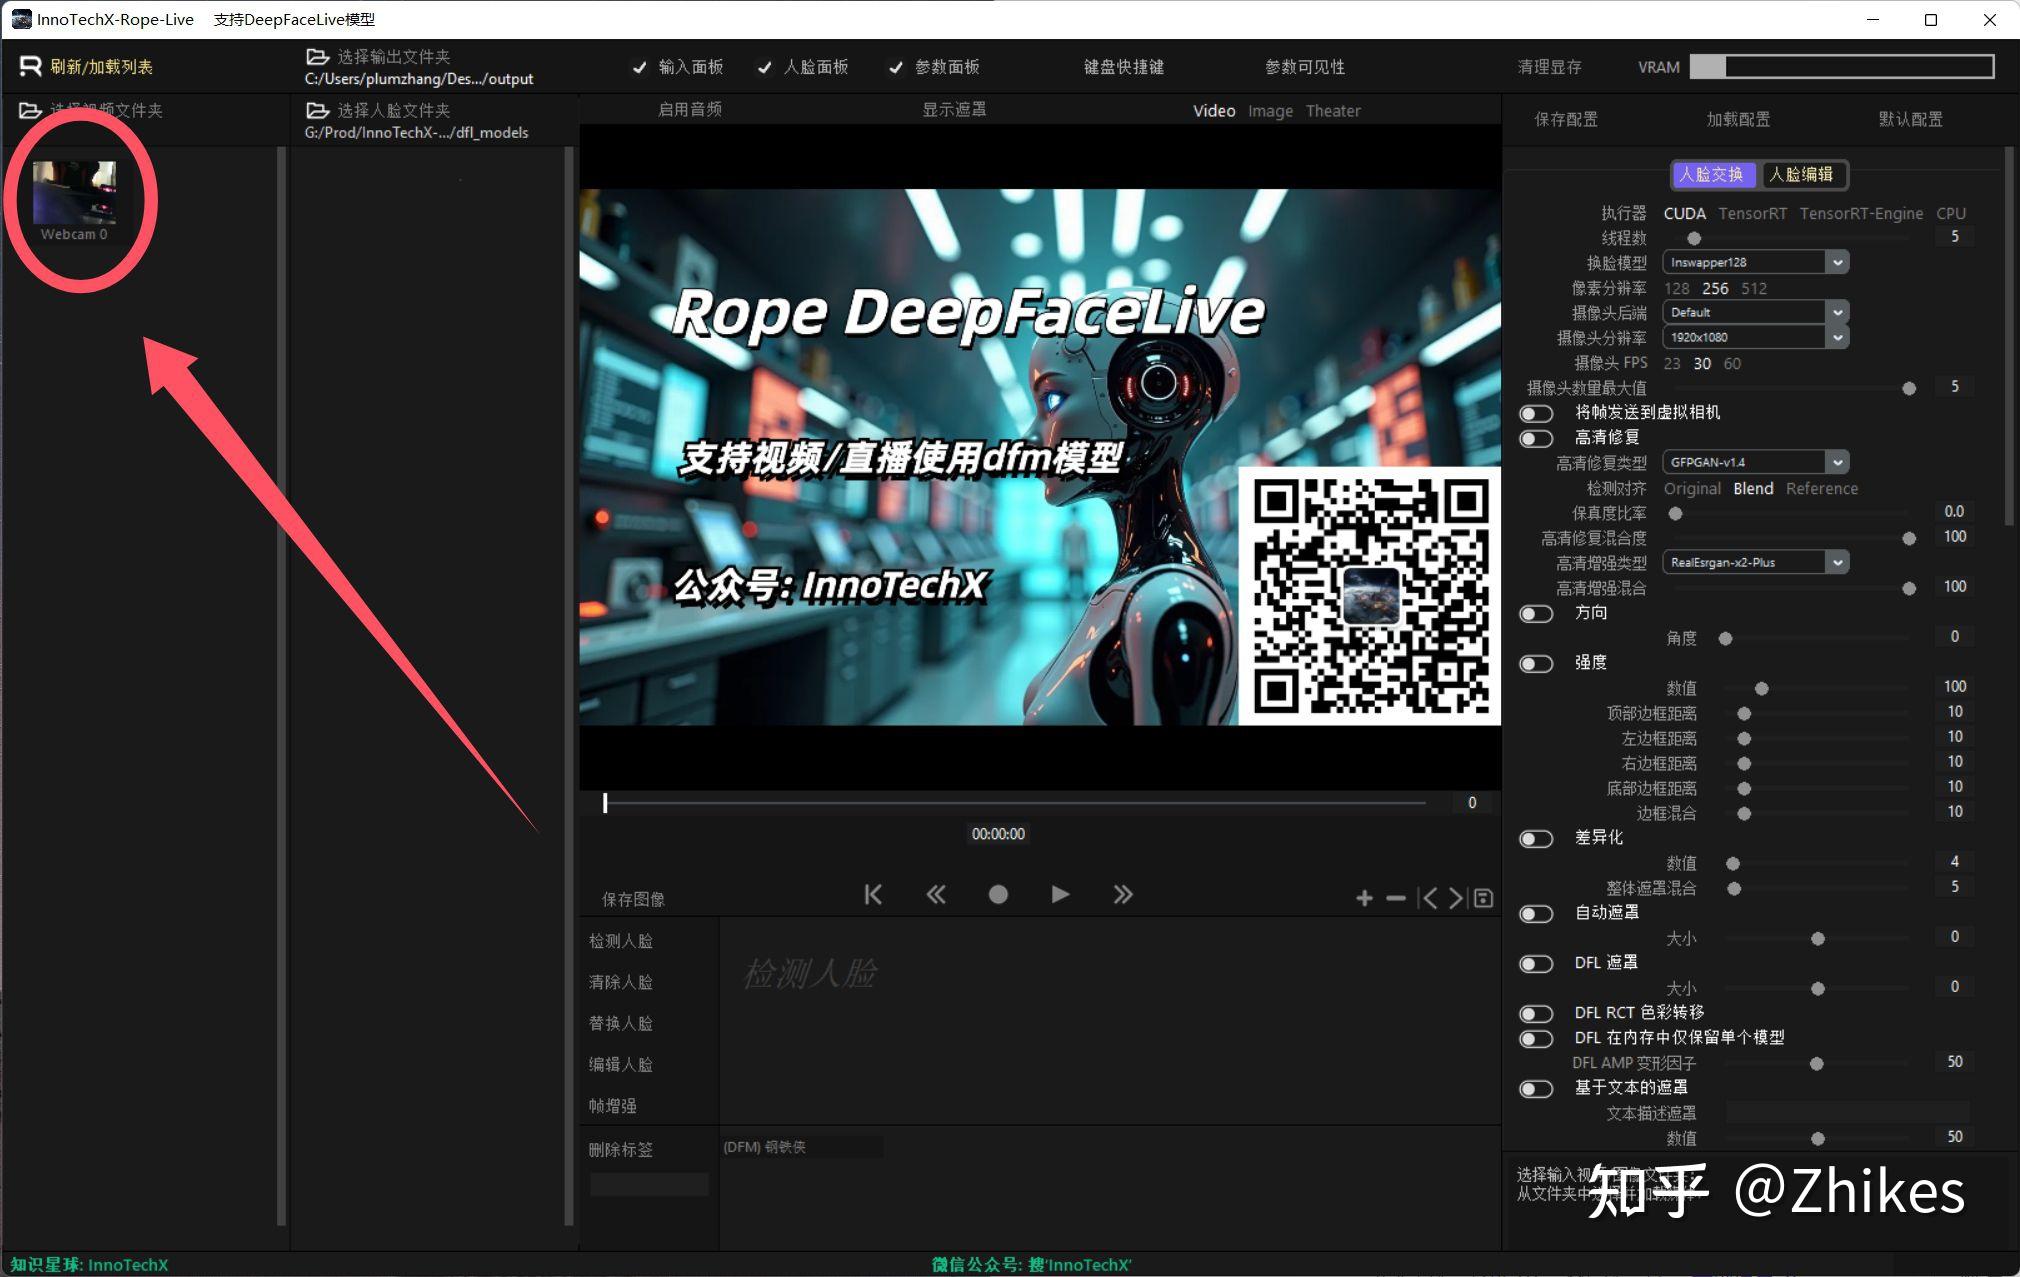Go to the next marker
Viewport: 2020px width, 1277px height.
[1457, 898]
